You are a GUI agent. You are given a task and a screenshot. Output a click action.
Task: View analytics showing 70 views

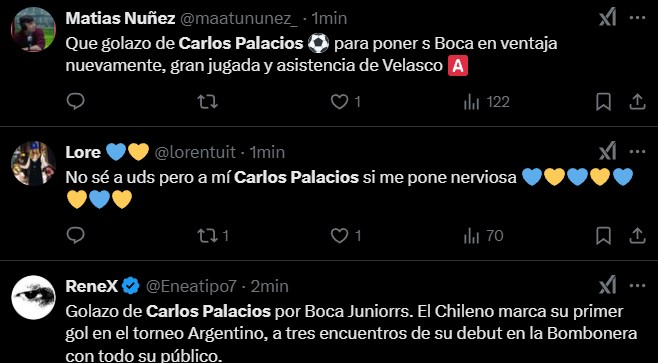point(483,236)
